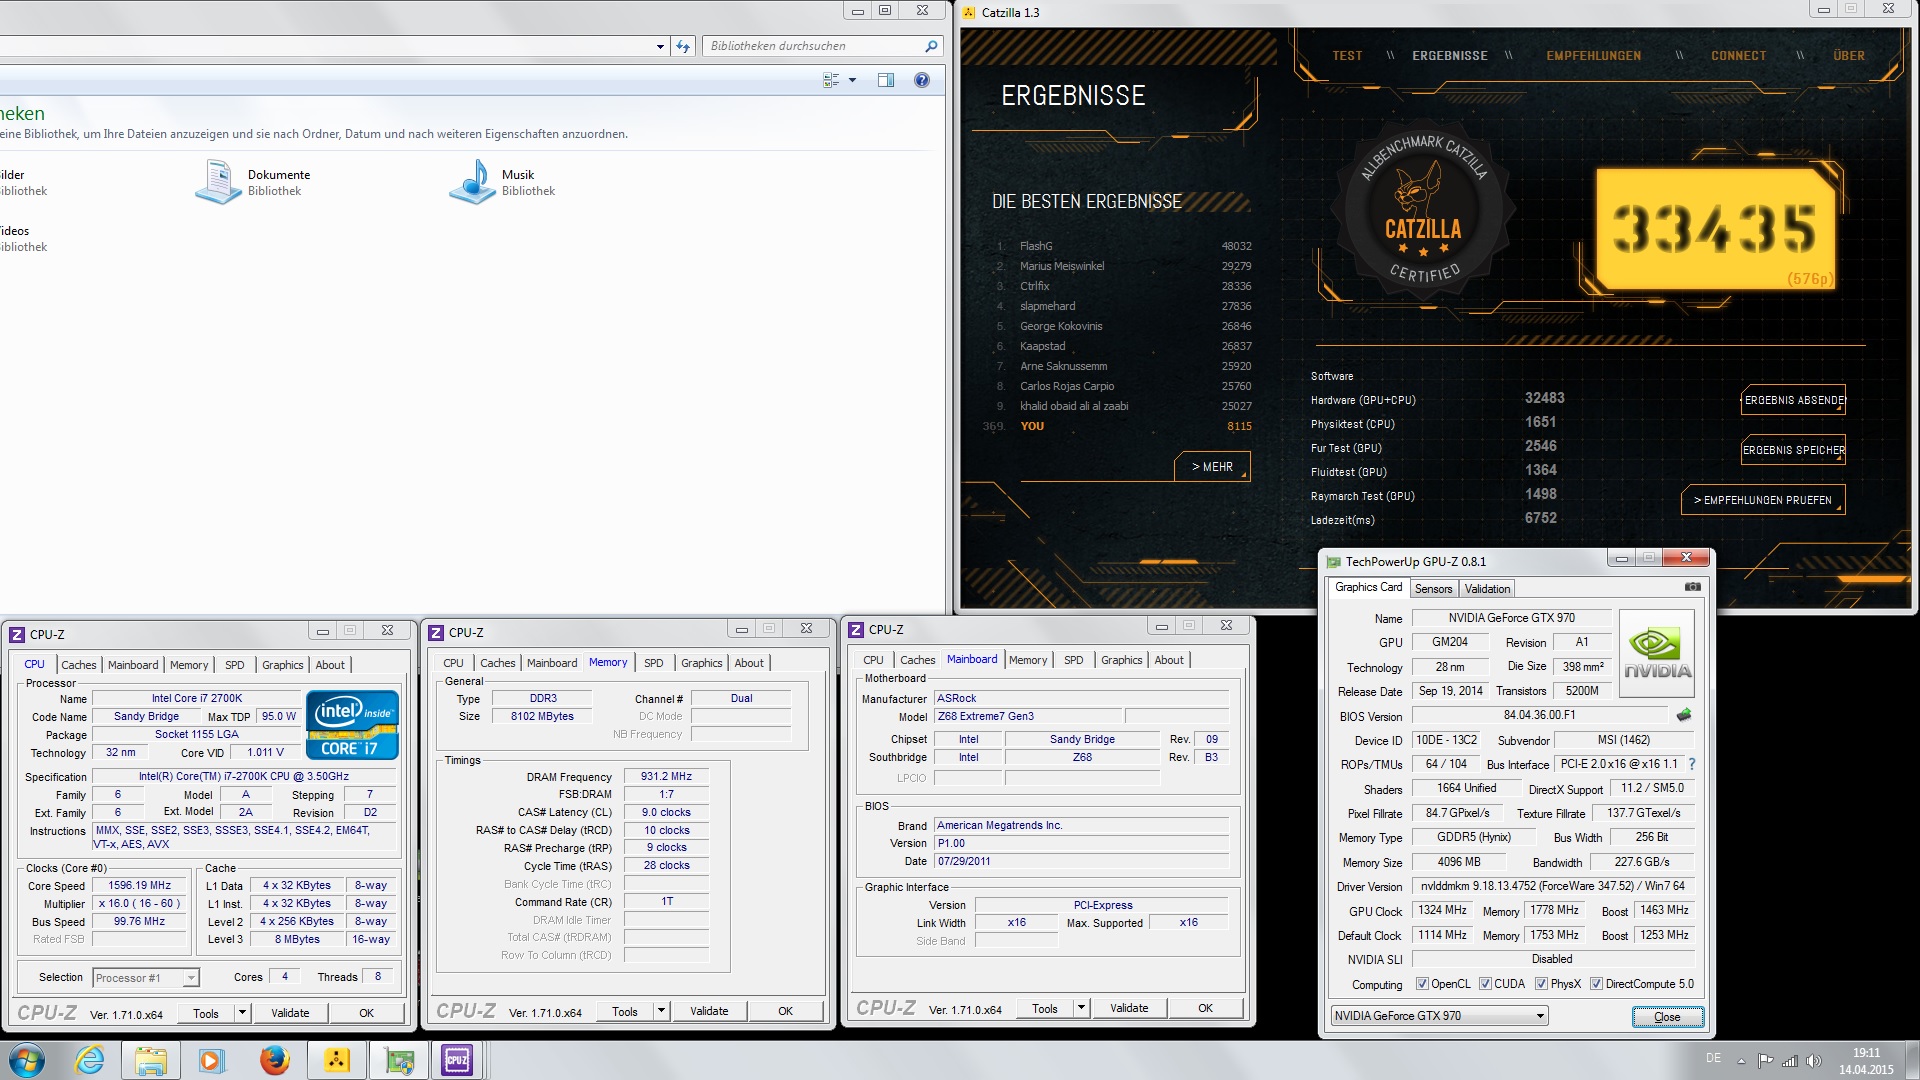1920x1080 pixels.
Task: Expand Tools dropdown arrow in Memory window
Action: pyautogui.click(x=661, y=1011)
